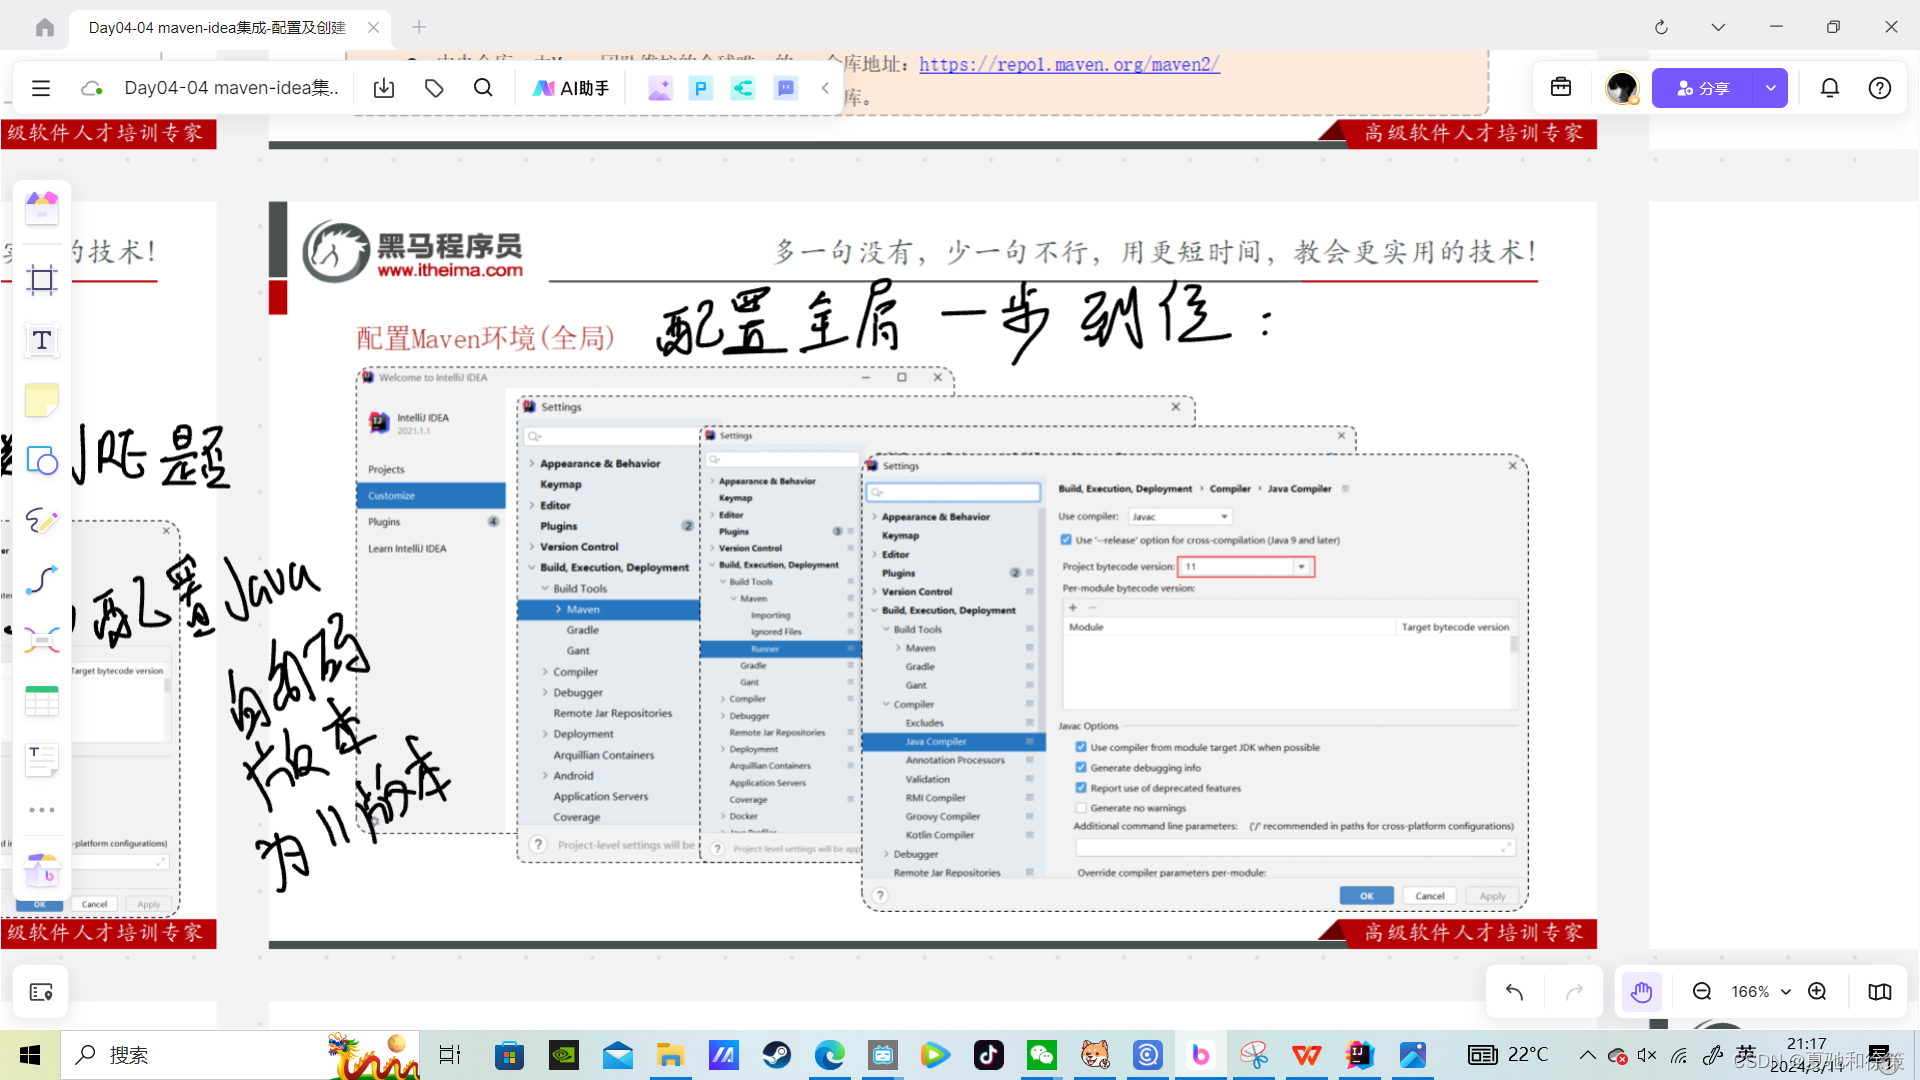Redo the last action
Image resolution: width=1920 pixels, height=1080 pixels.
[x=1574, y=991]
